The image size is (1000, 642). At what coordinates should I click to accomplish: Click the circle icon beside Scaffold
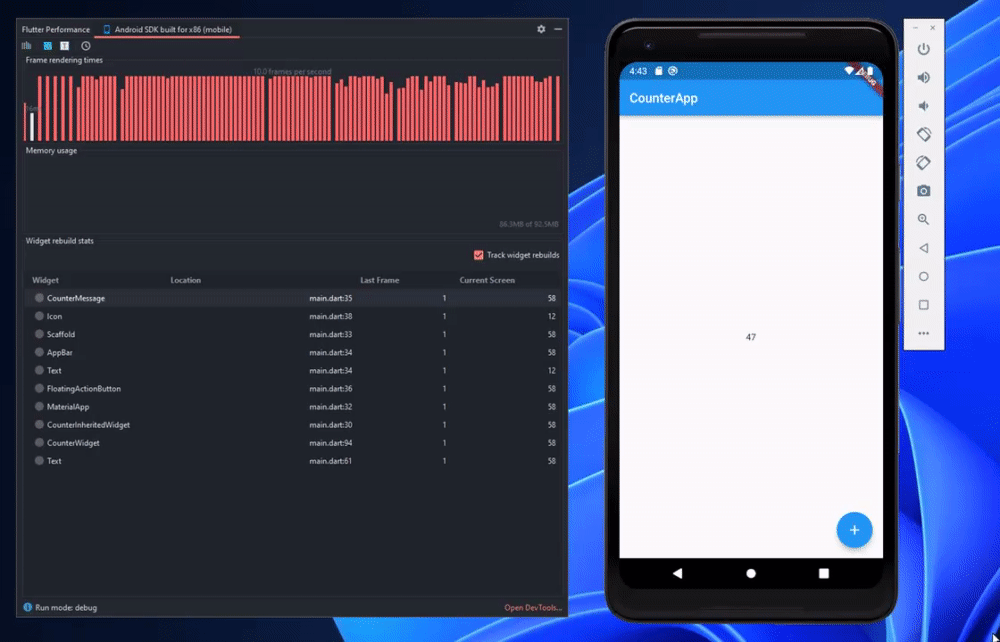(40, 334)
